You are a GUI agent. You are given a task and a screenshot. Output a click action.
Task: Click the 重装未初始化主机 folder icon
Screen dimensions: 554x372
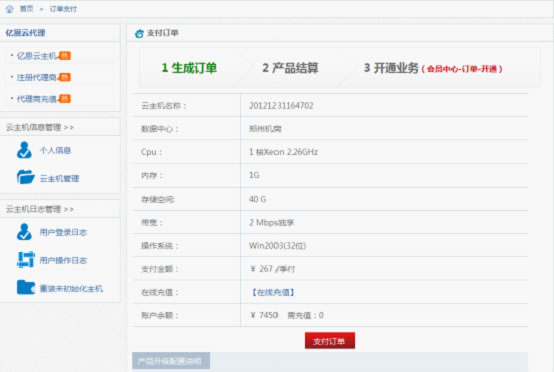pyautogui.click(x=25, y=287)
